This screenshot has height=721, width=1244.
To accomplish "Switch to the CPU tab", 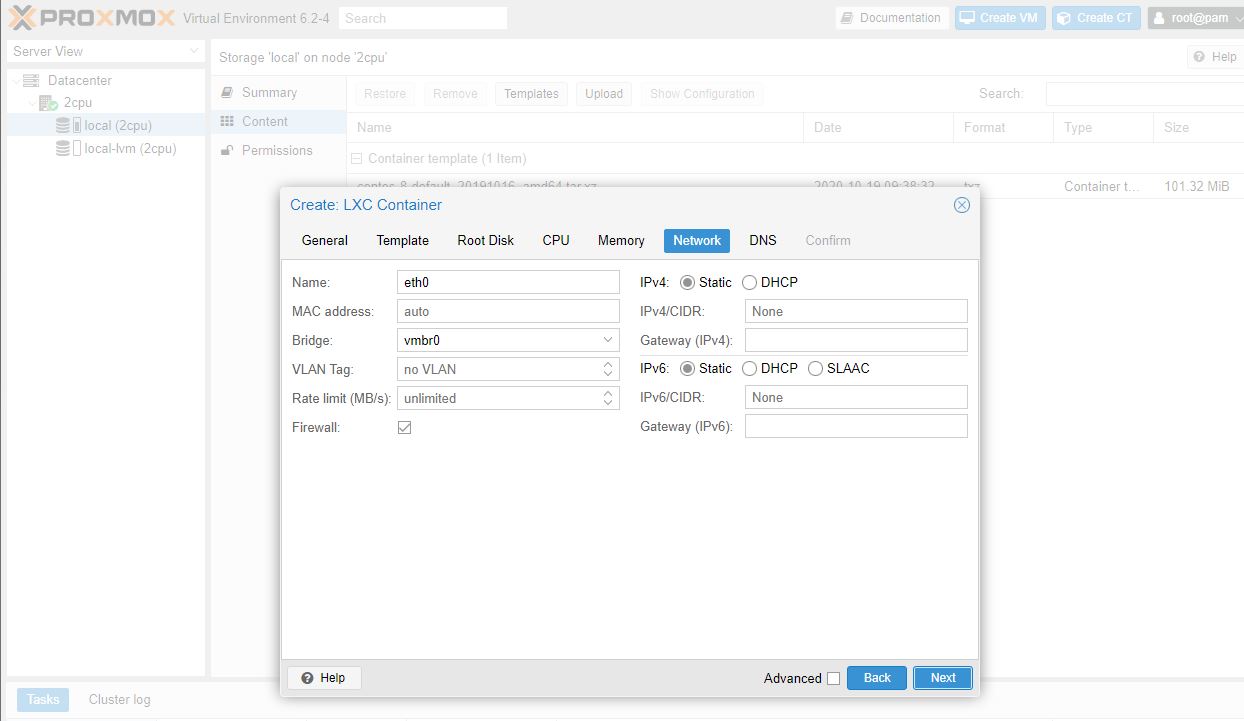I will [556, 240].
